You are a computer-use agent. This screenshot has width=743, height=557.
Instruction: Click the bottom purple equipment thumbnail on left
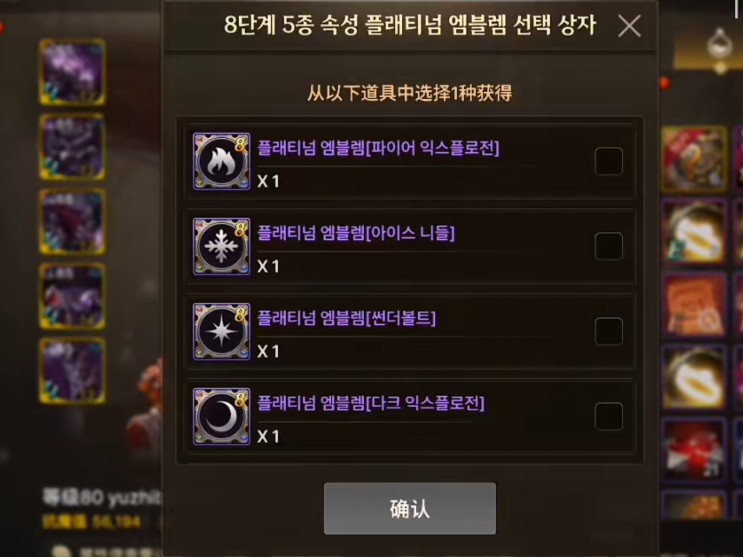tap(72, 370)
